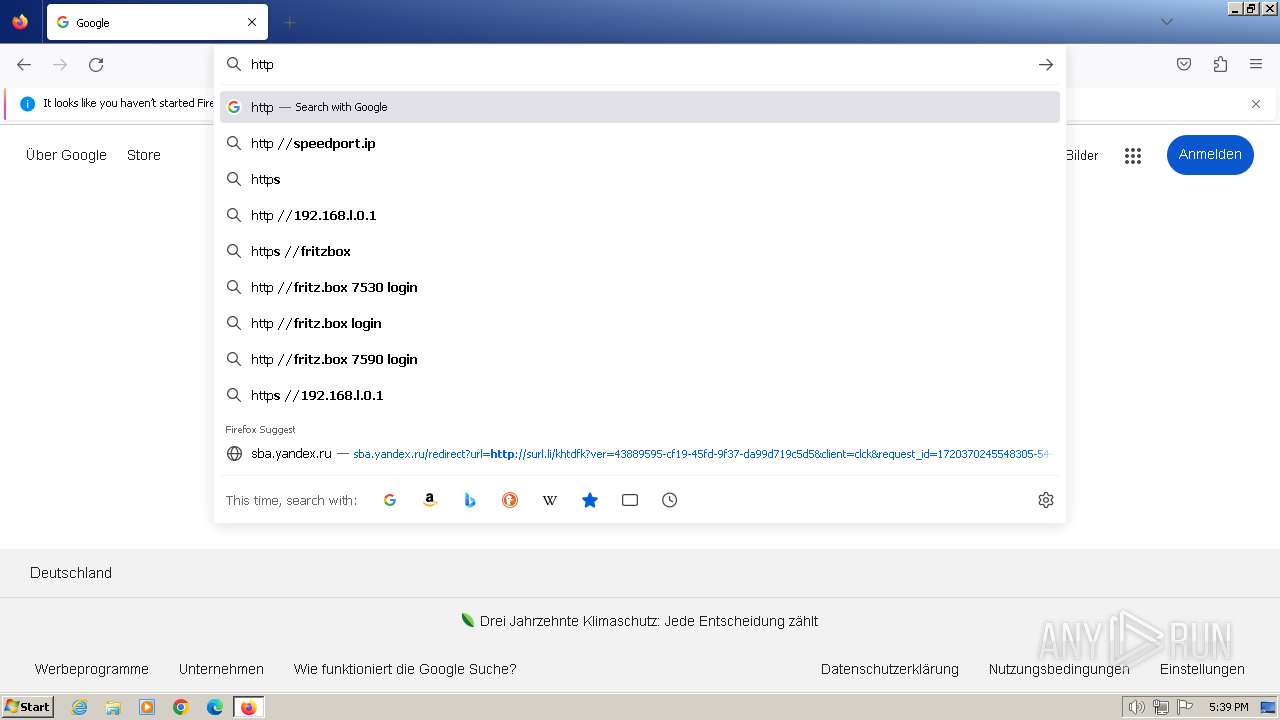This screenshot has height=720, width=1280.
Task: Open Google Store link
Action: pos(144,155)
